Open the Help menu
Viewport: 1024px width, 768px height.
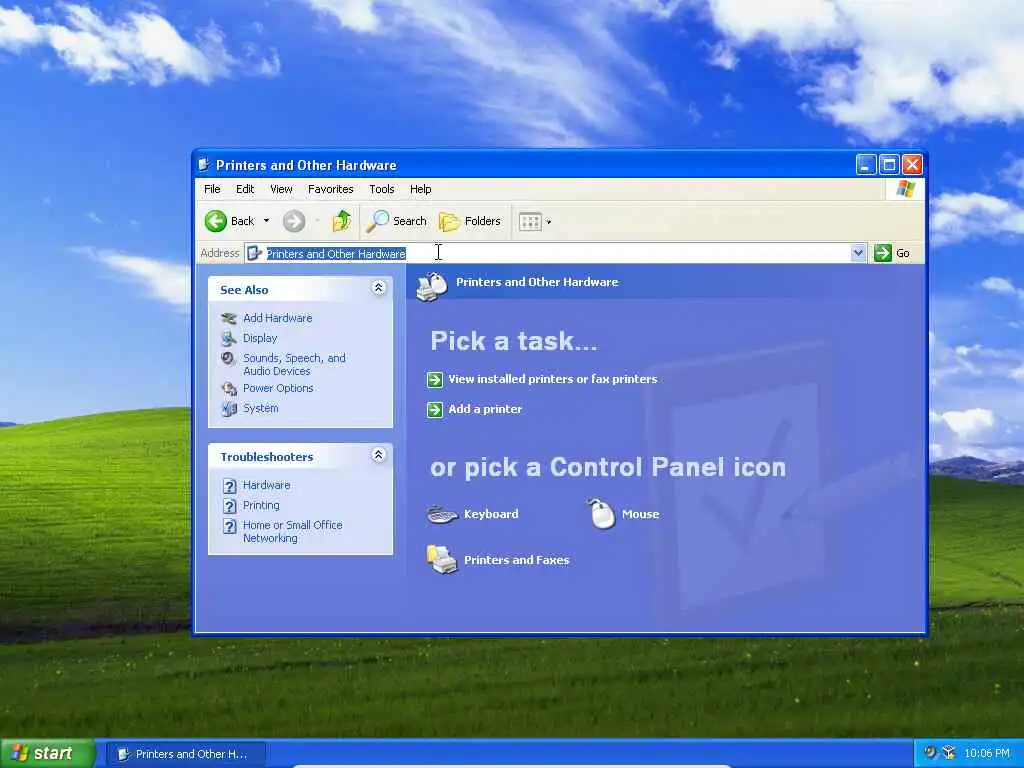click(x=421, y=189)
